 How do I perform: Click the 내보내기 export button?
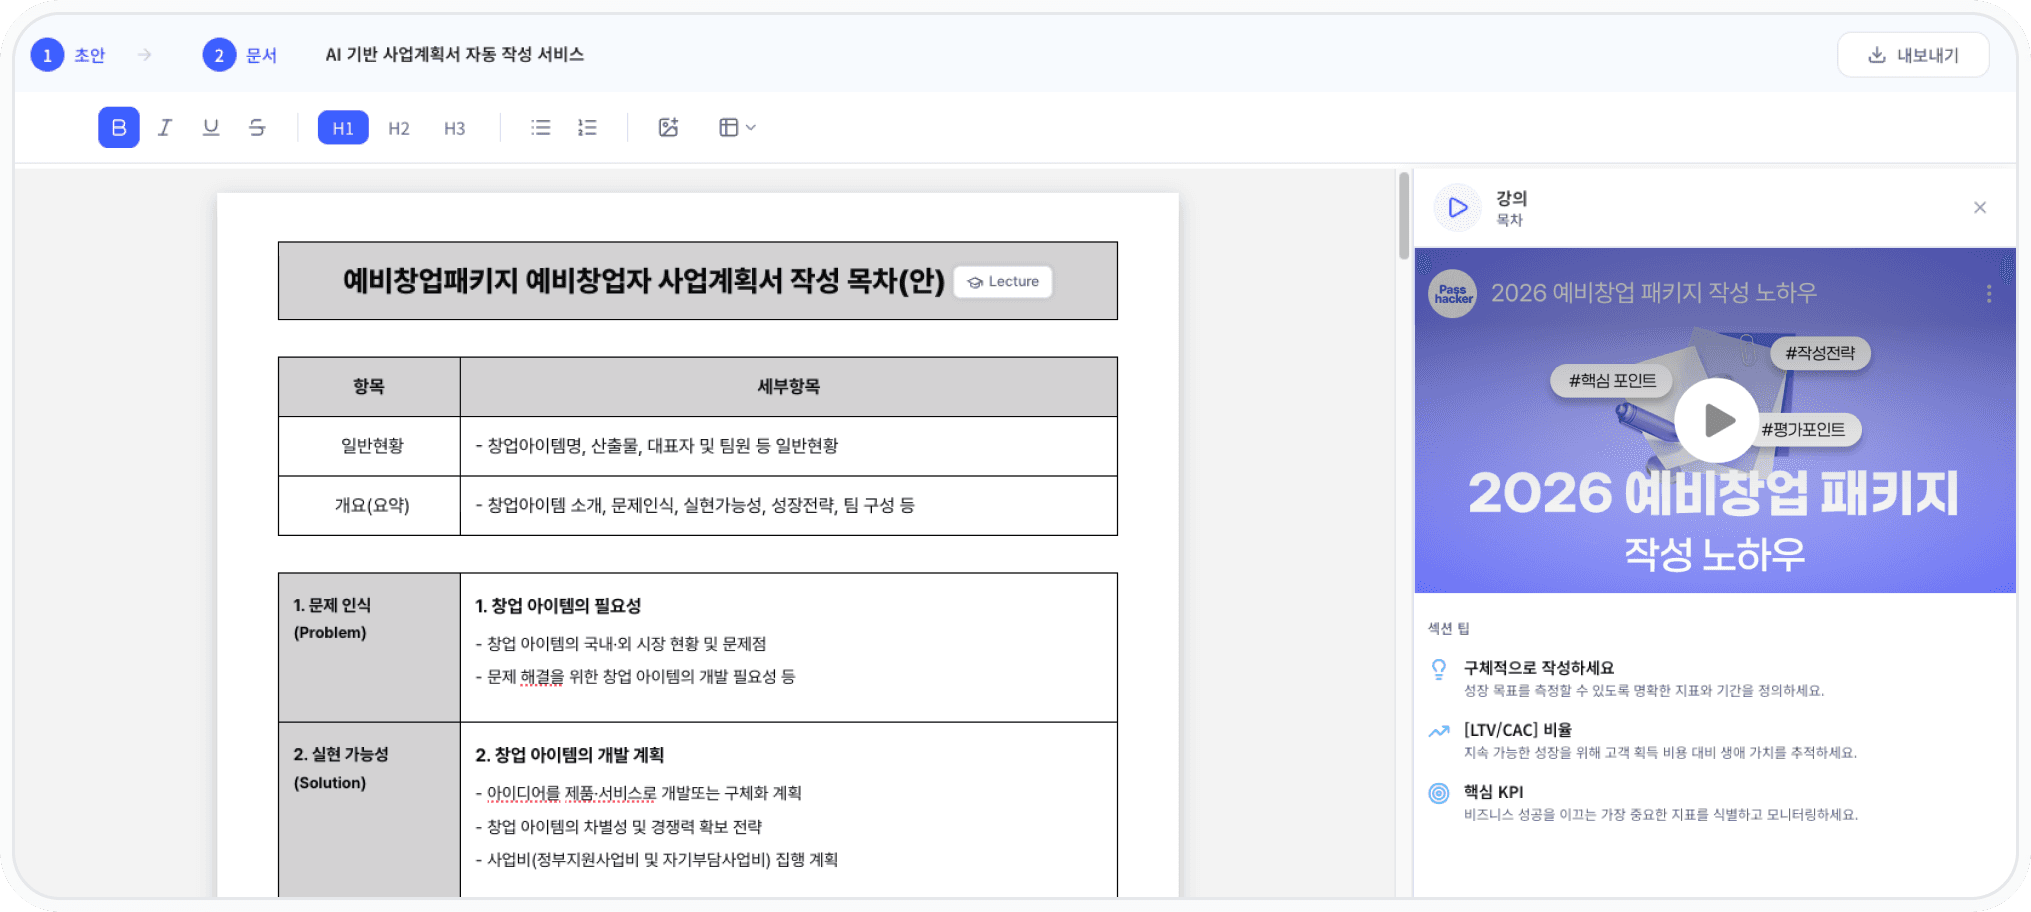point(1912,55)
